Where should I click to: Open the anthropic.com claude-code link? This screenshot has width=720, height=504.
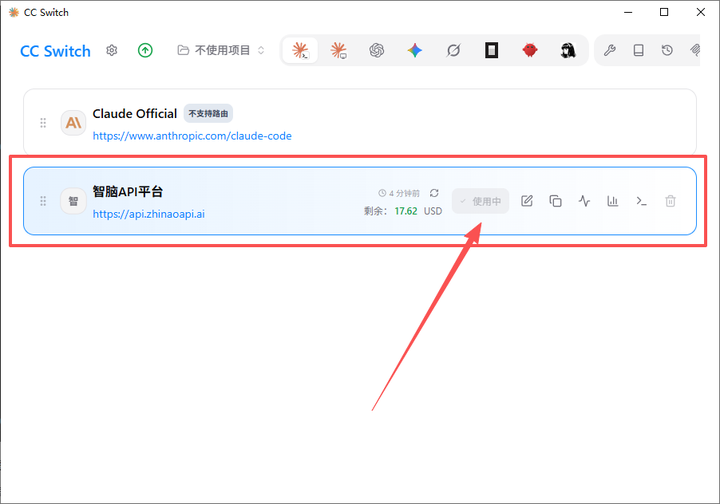192,136
